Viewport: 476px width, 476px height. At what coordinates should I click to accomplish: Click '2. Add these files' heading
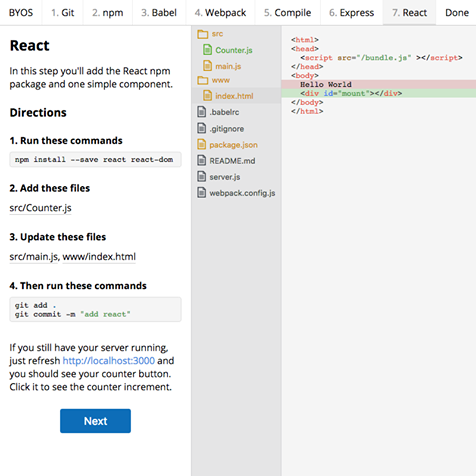(x=50, y=188)
